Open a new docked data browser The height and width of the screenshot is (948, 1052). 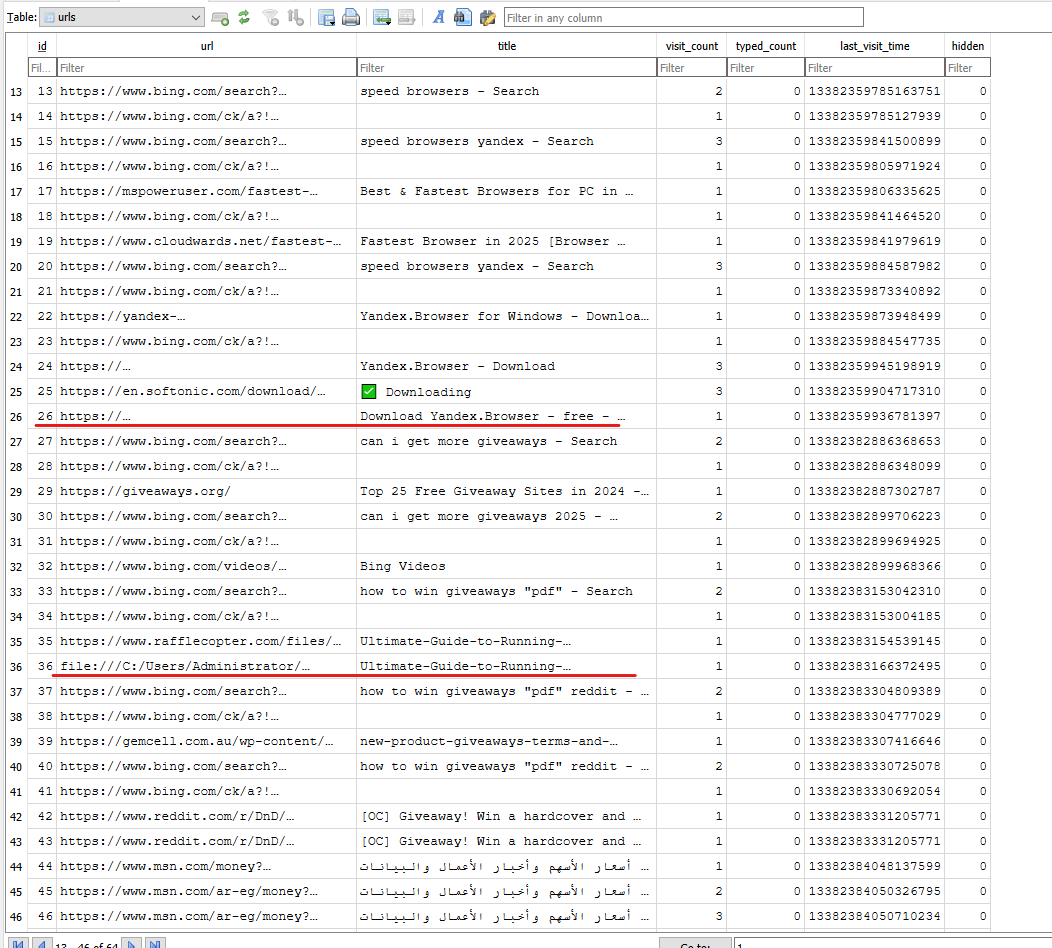point(220,18)
